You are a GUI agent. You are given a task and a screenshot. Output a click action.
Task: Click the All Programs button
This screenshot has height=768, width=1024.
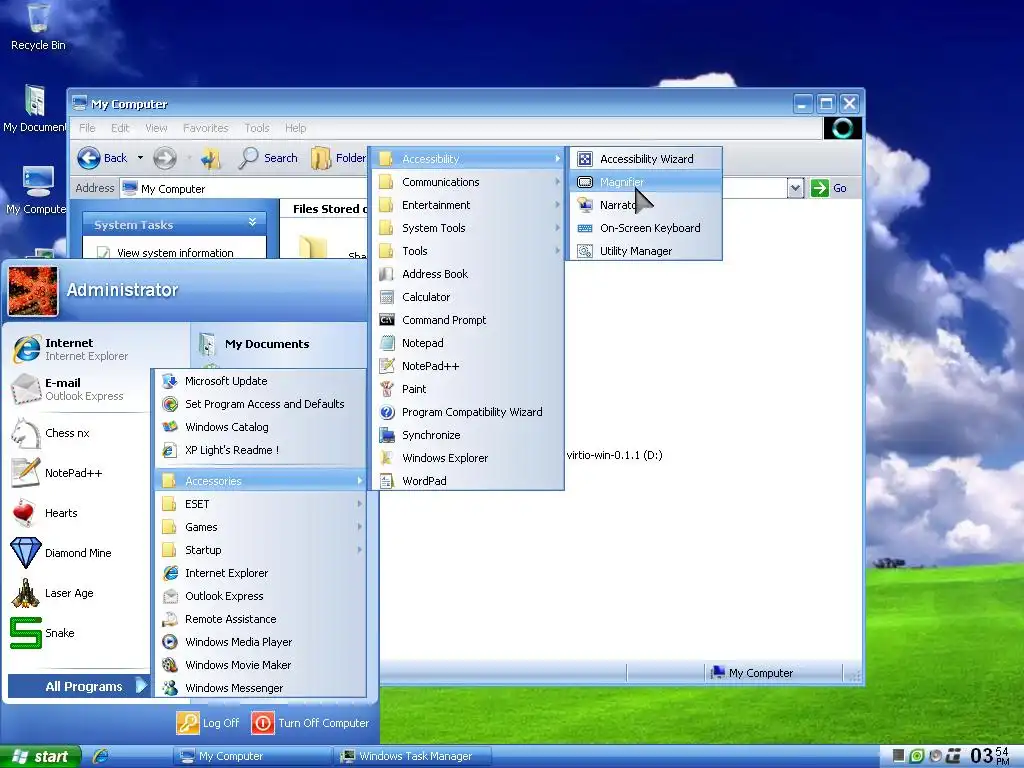tap(79, 686)
